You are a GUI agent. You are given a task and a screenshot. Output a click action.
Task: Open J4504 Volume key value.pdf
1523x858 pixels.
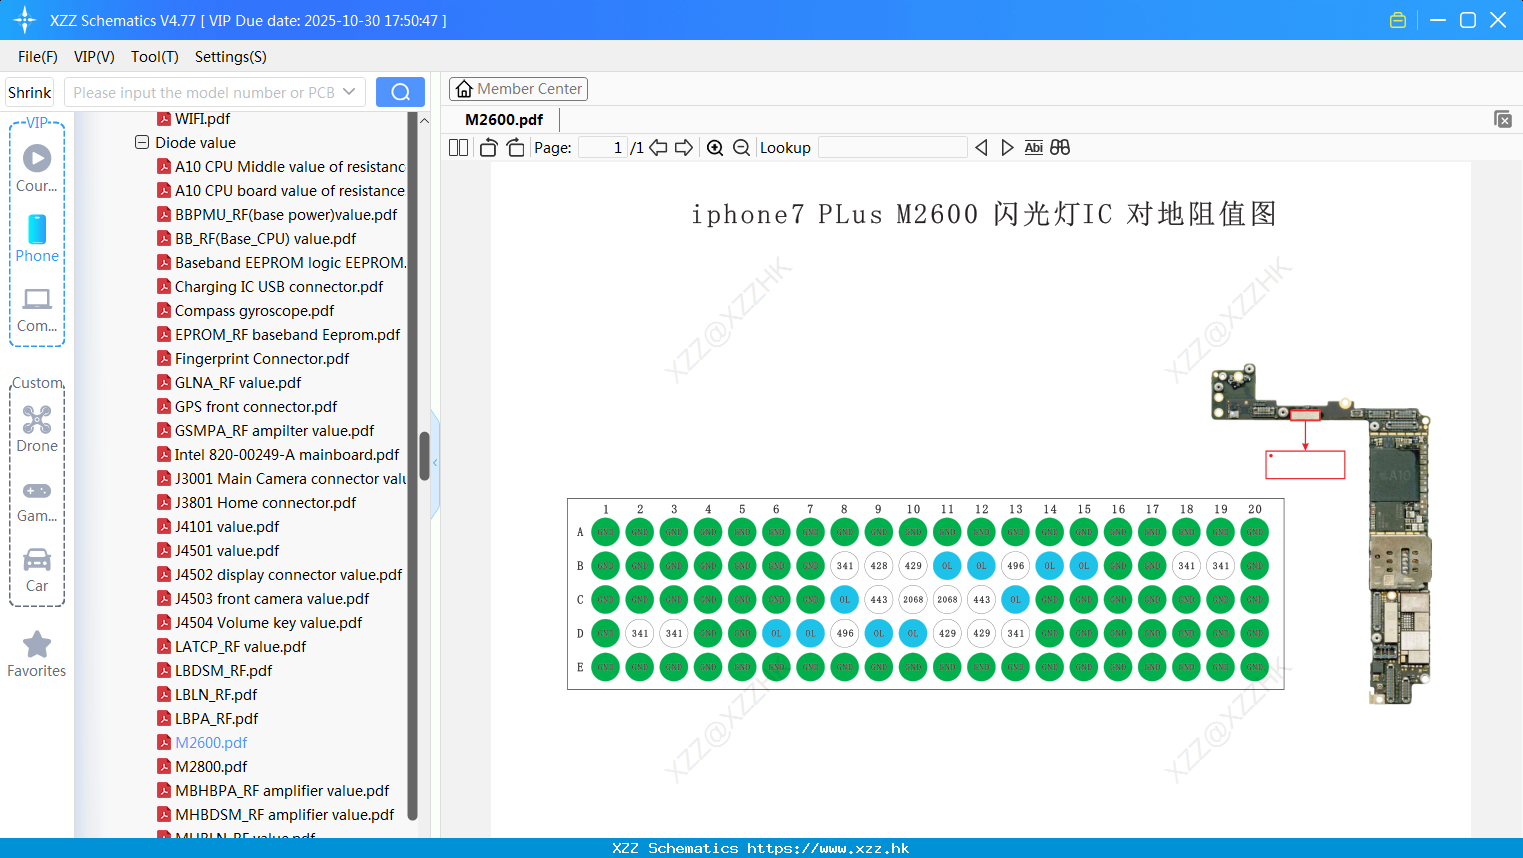click(268, 623)
